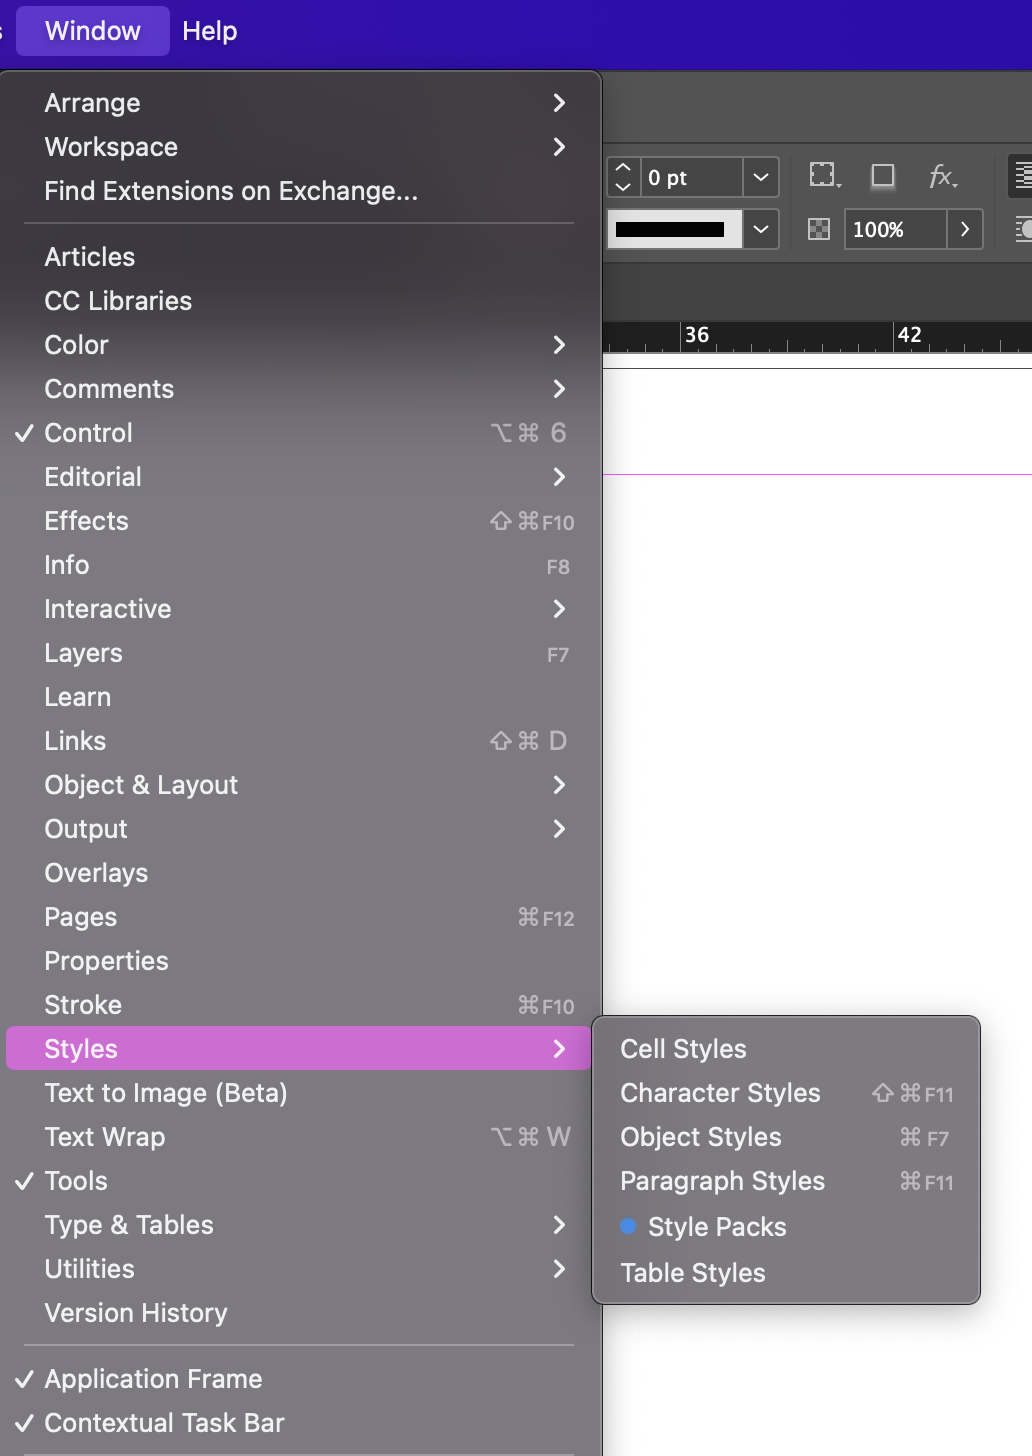Expand the Output submenu
The width and height of the screenshot is (1032, 1456).
[x=300, y=829]
